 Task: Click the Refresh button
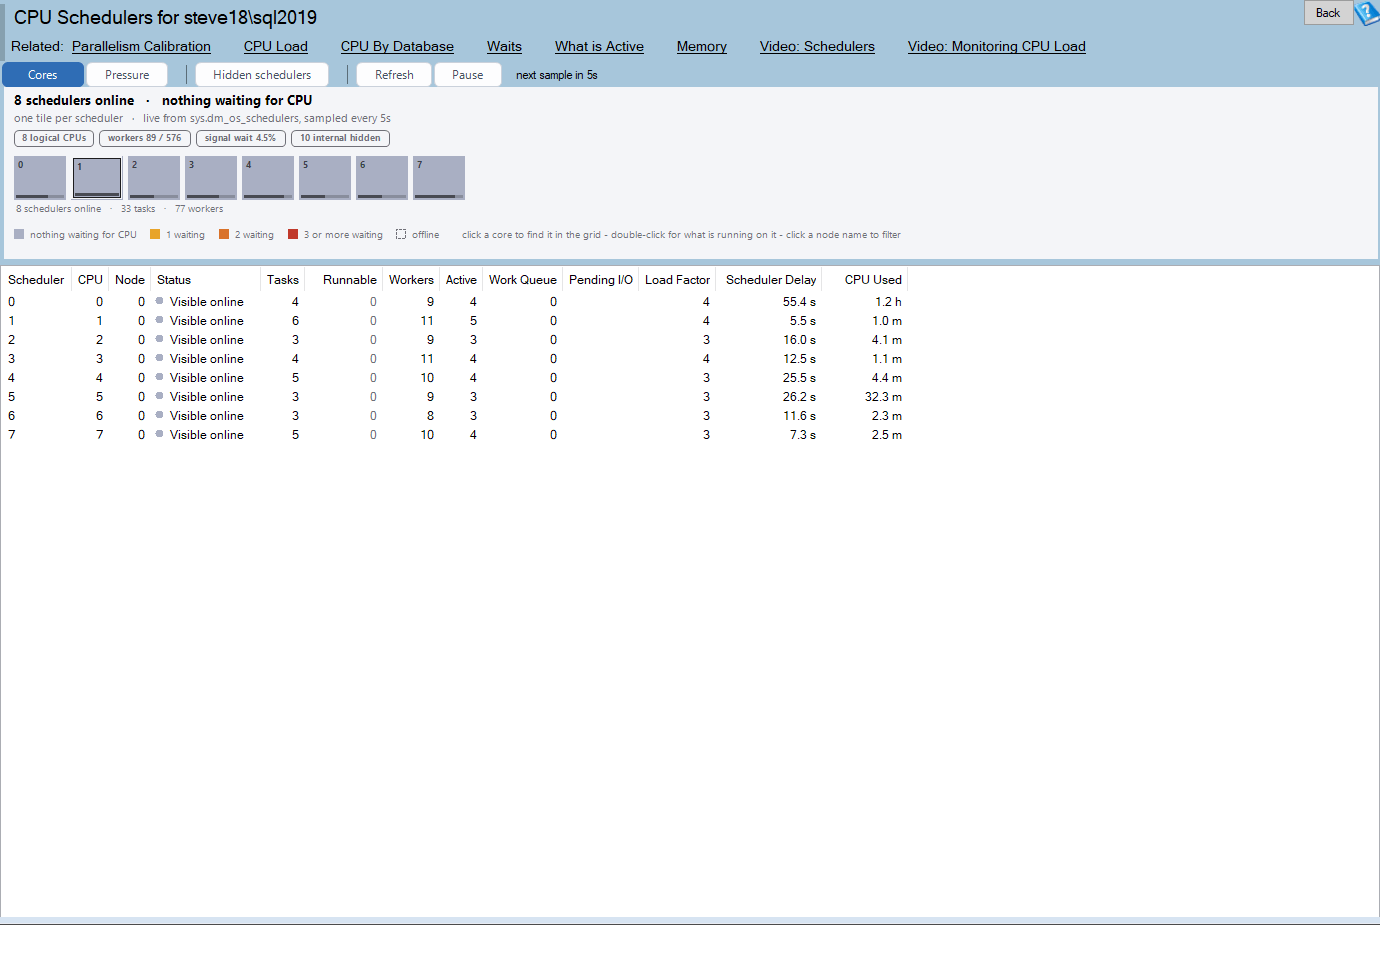(394, 75)
